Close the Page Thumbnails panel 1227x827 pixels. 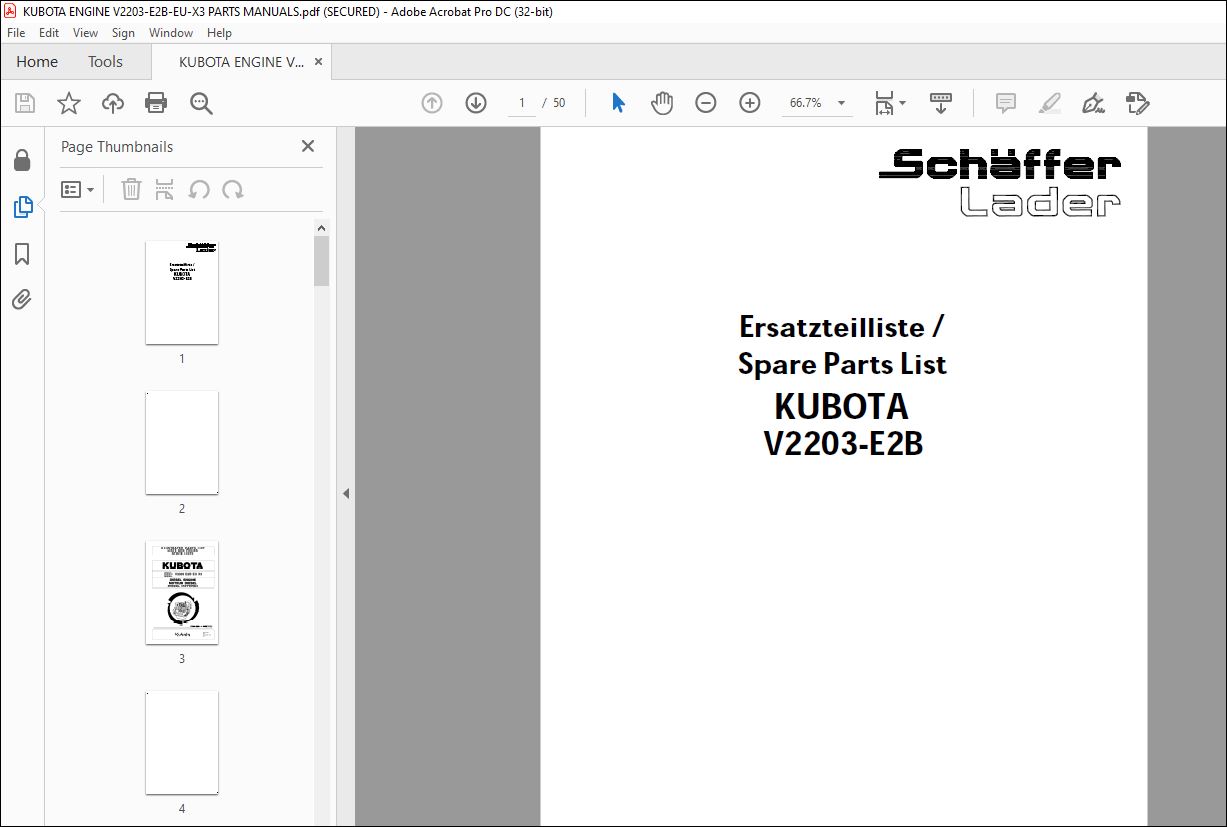click(x=308, y=146)
